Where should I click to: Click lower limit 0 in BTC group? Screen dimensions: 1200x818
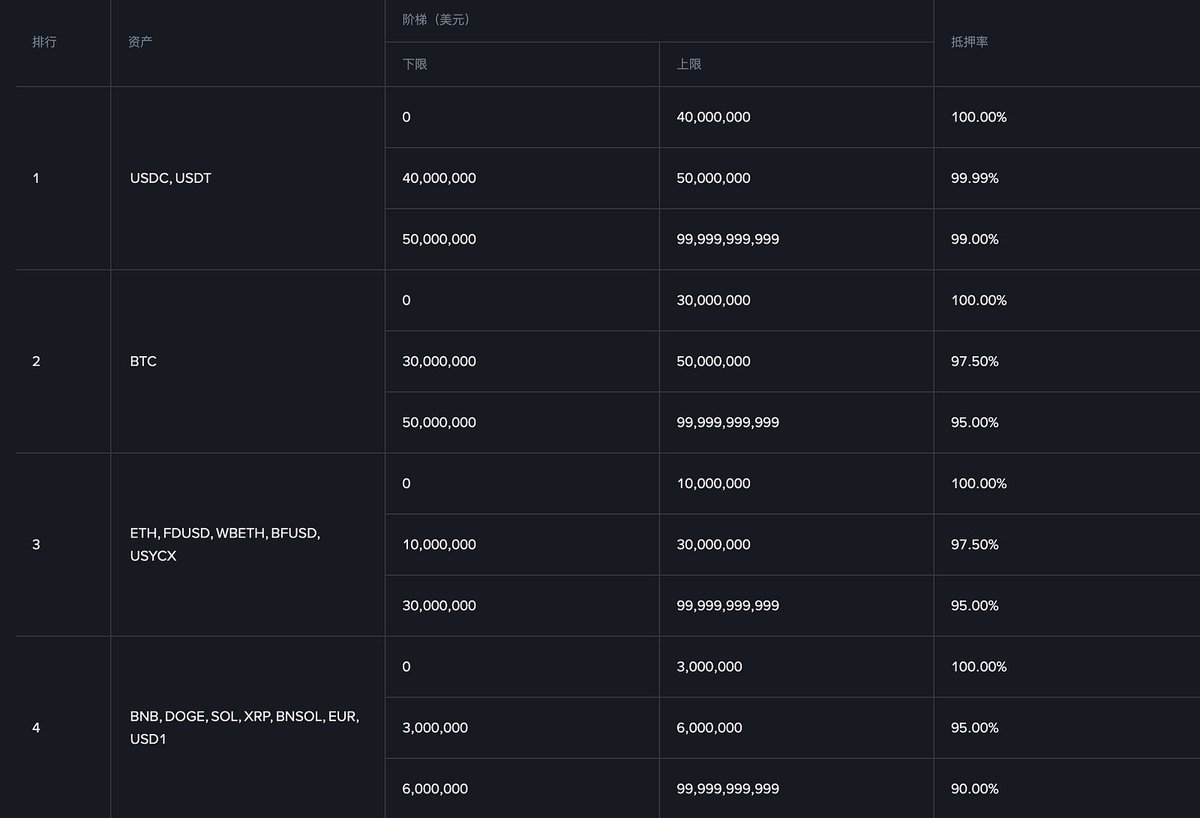pyautogui.click(x=406, y=300)
